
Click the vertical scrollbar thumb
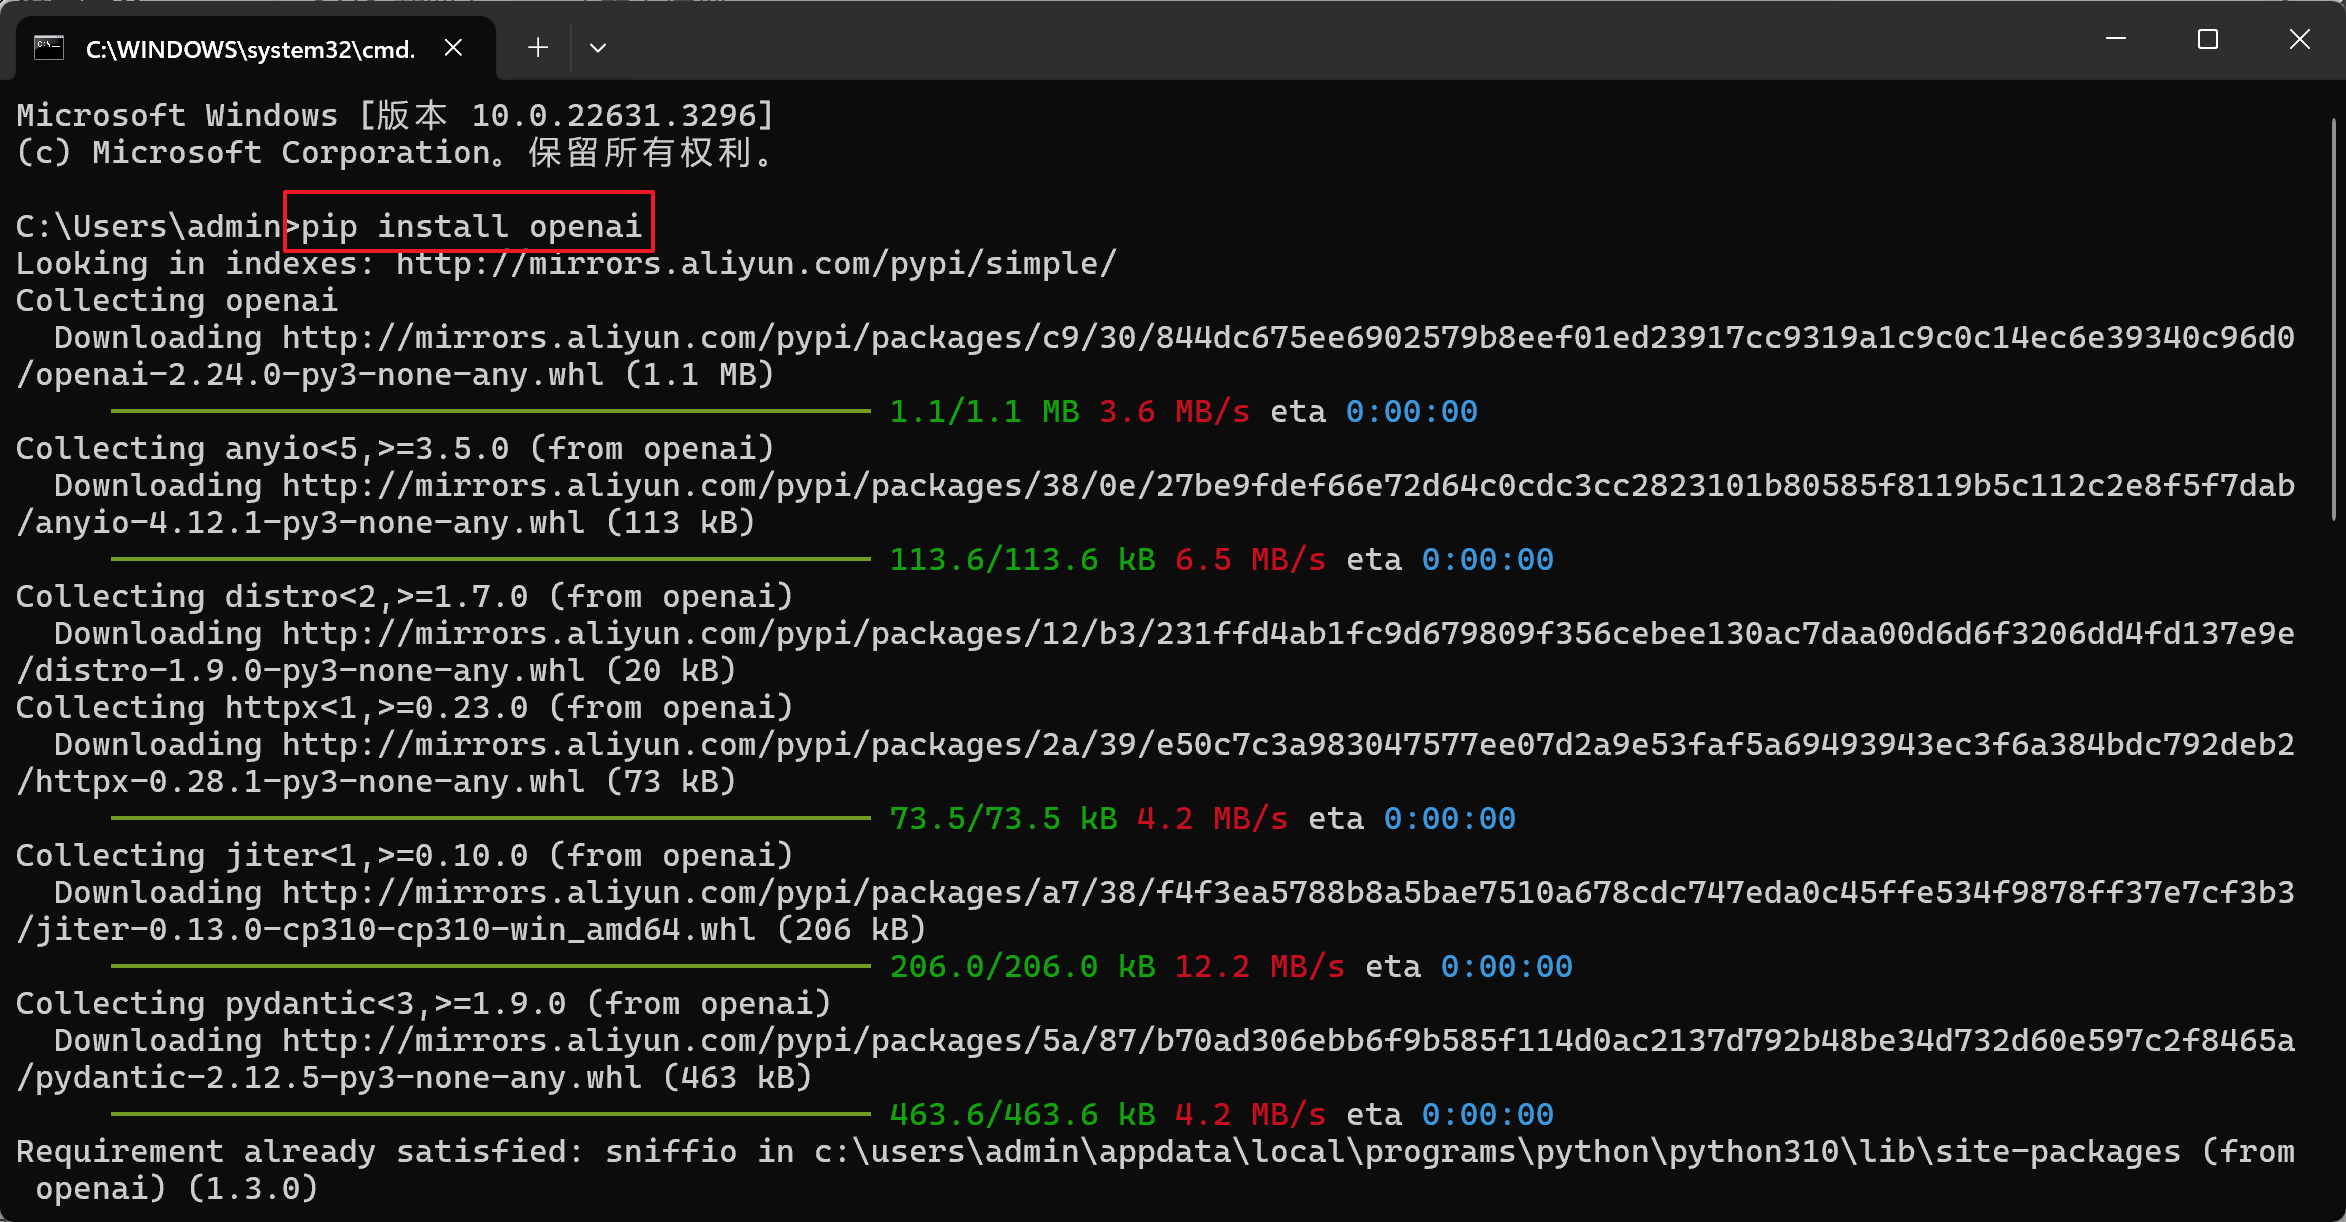pyautogui.click(x=2335, y=320)
